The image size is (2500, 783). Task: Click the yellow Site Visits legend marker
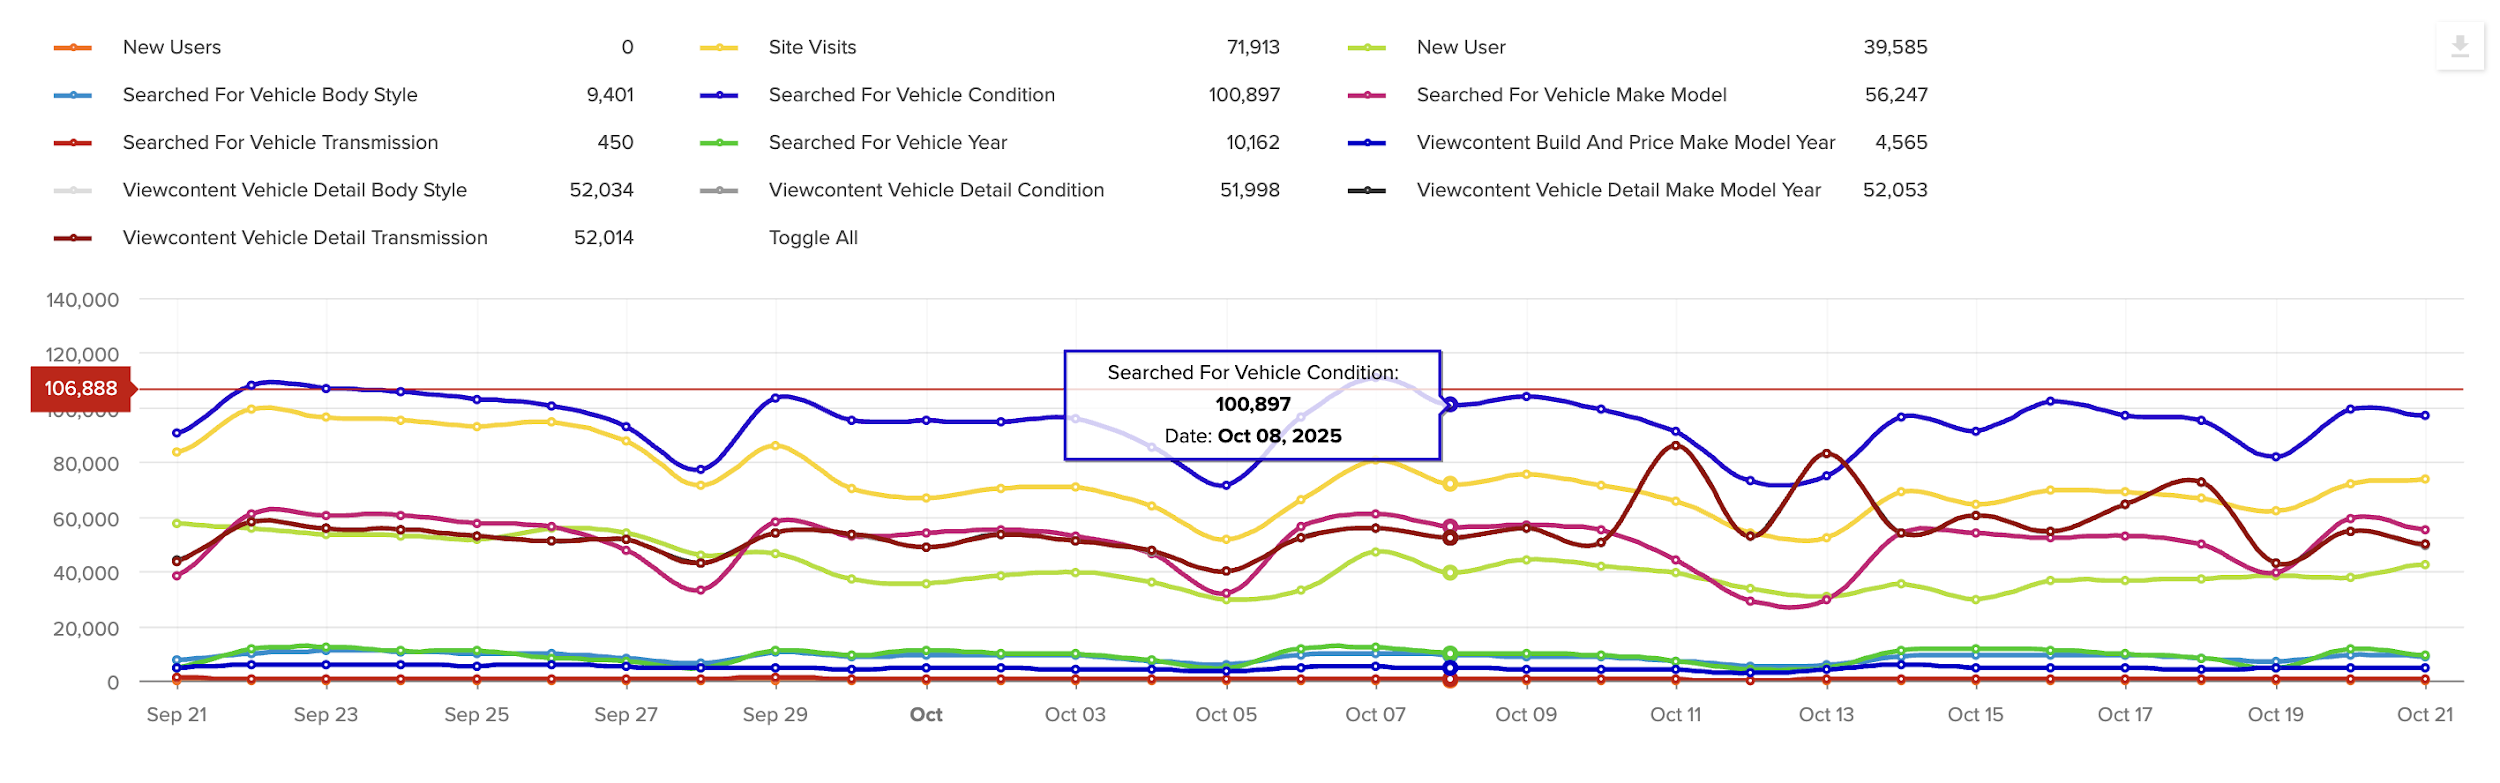pos(719,48)
